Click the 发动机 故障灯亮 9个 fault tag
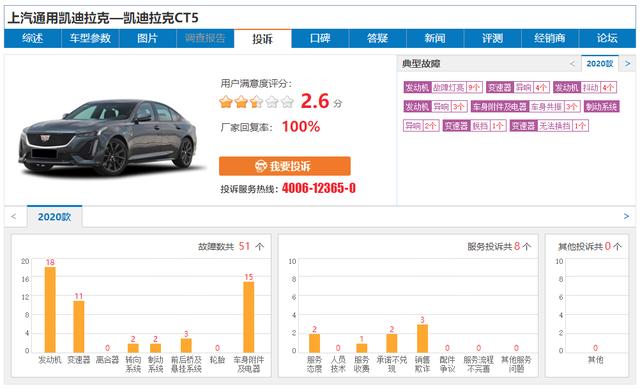 click(x=443, y=87)
